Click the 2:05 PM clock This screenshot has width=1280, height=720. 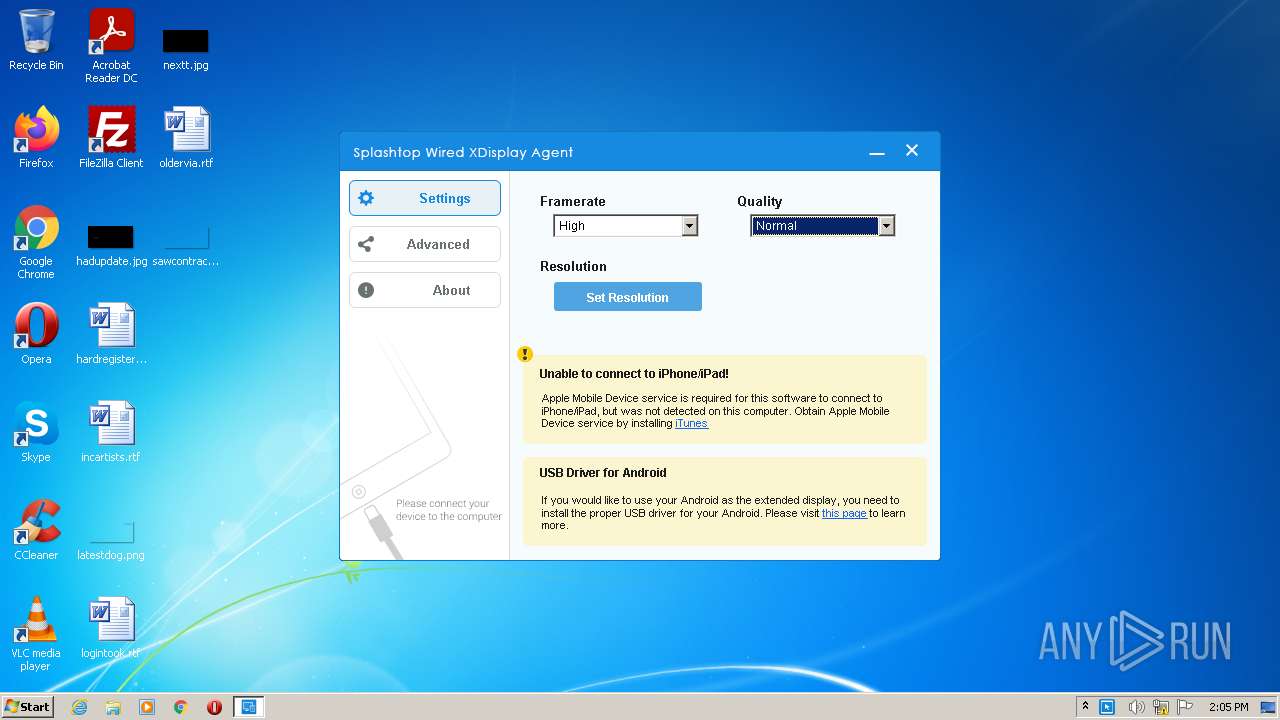tap(1228, 707)
